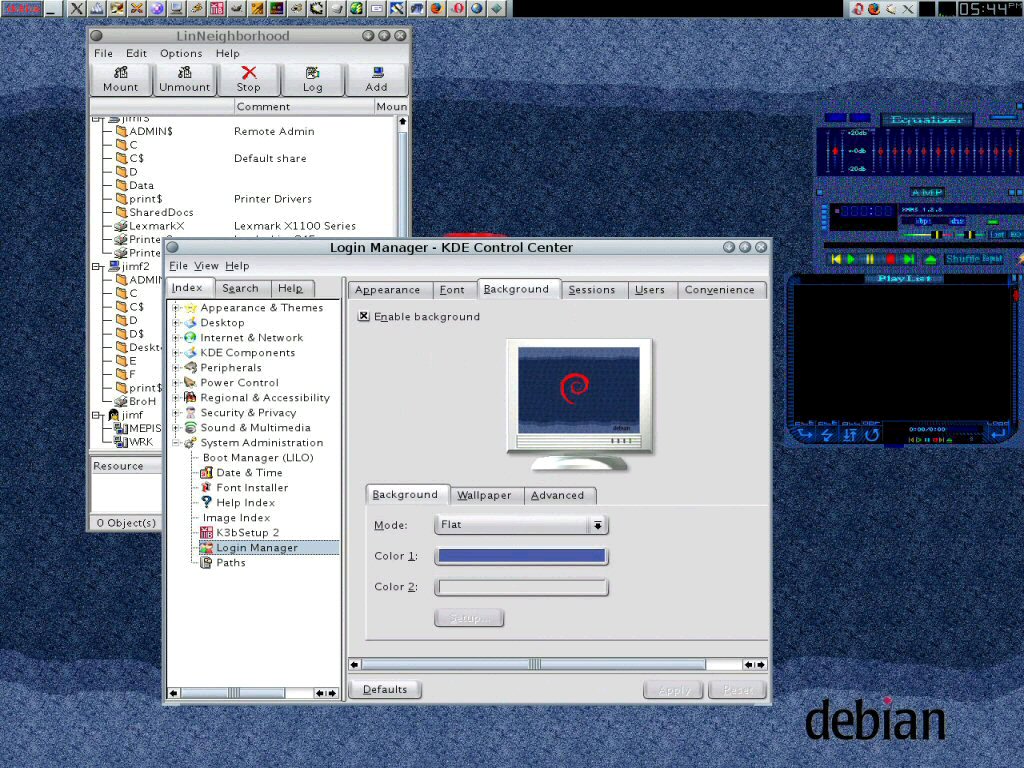Click the Defaults button
1024x768 pixels.
[x=385, y=689]
